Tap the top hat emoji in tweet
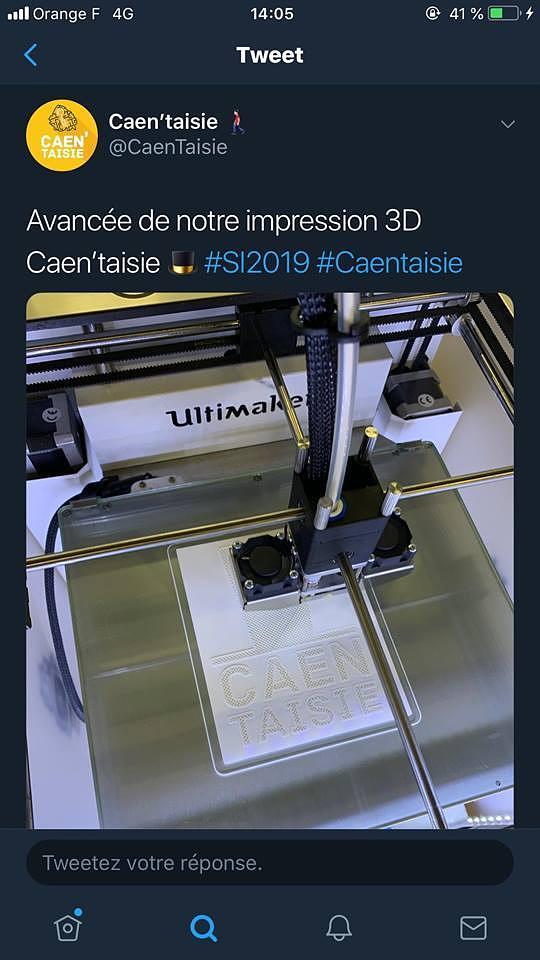The height and width of the screenshot is (960, 540). coord(182,263)
